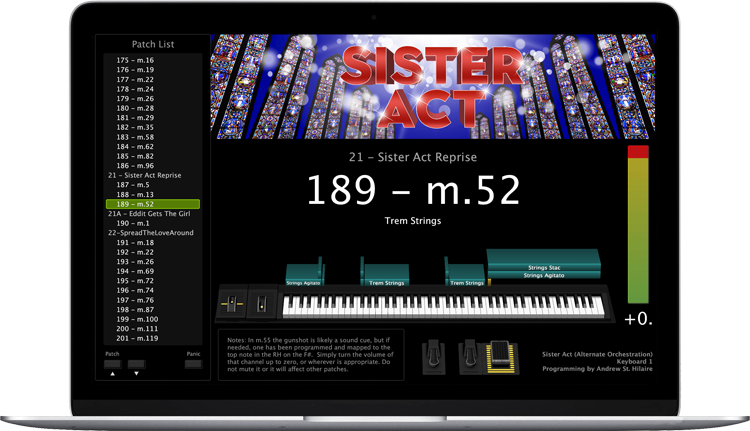750x431 pixels.
Task: Click the modulation wheel
Action: (262, 303)
